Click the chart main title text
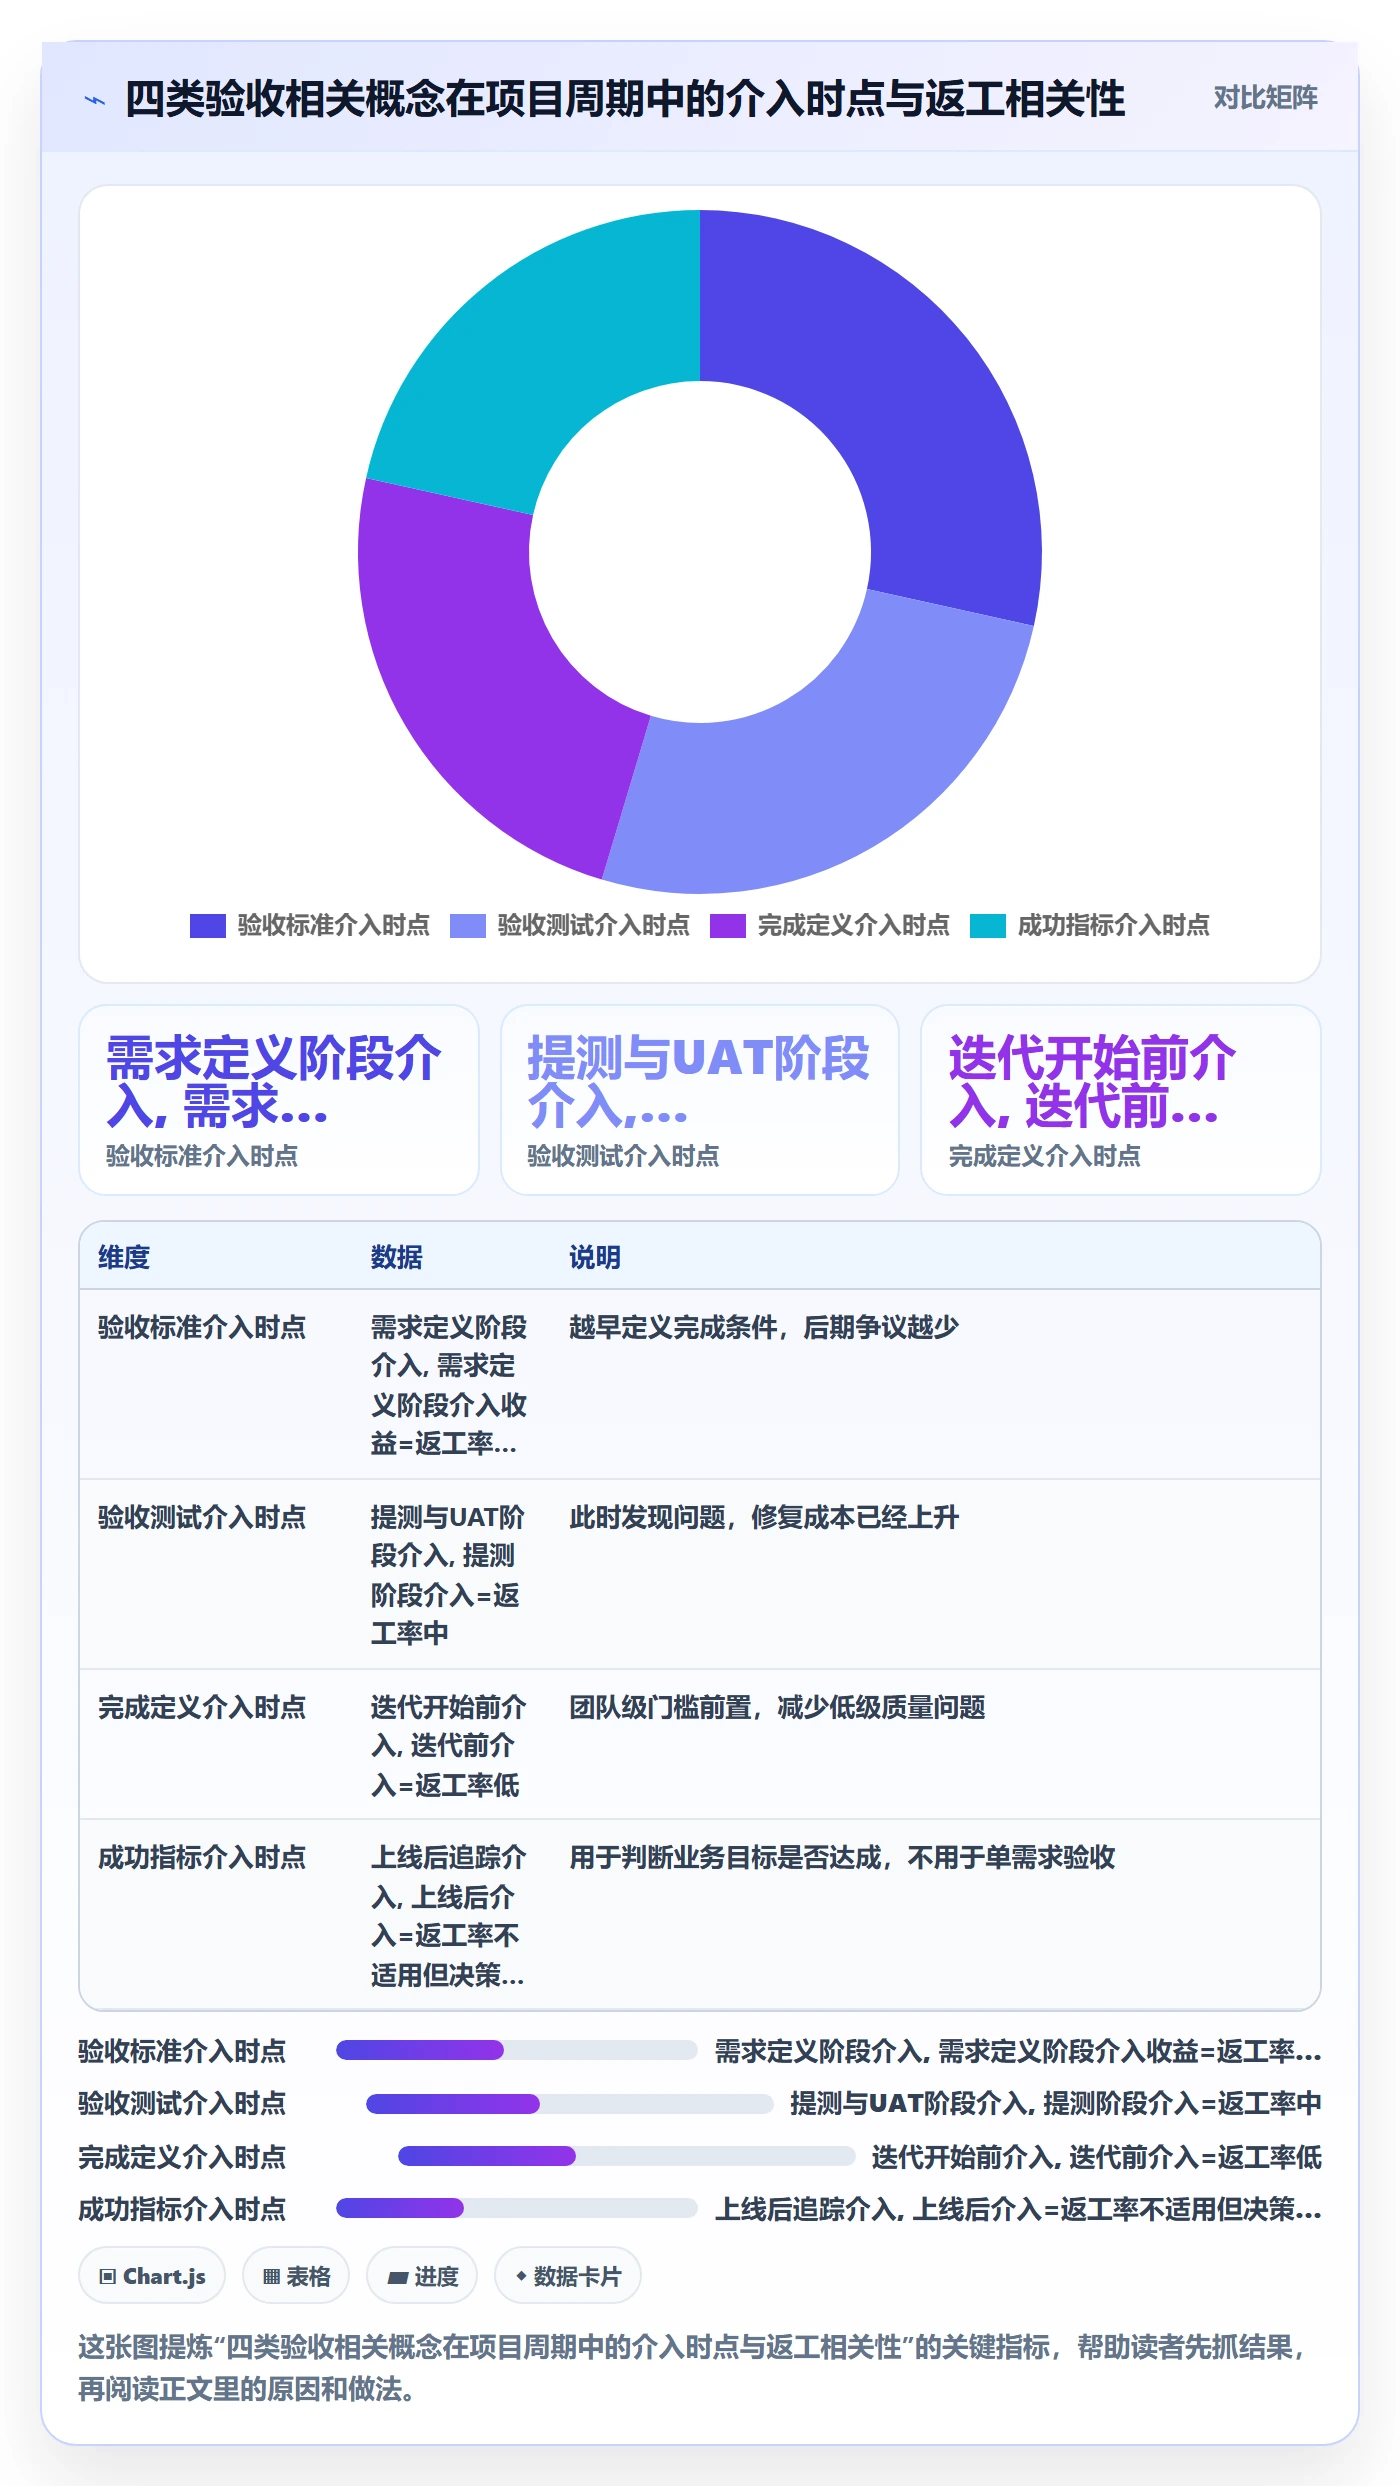 [x=625, y=100]
